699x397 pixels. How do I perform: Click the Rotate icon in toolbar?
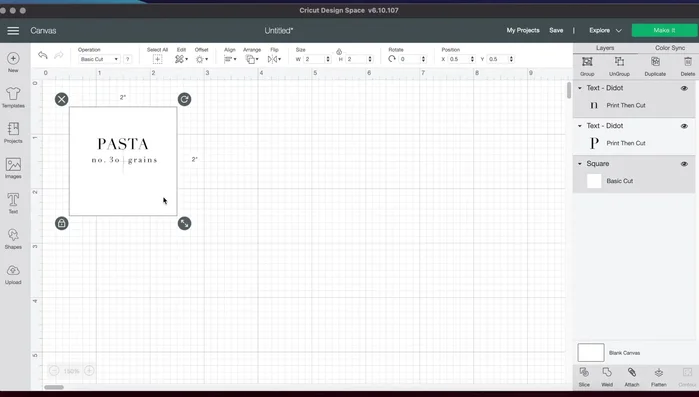(392, 59)
